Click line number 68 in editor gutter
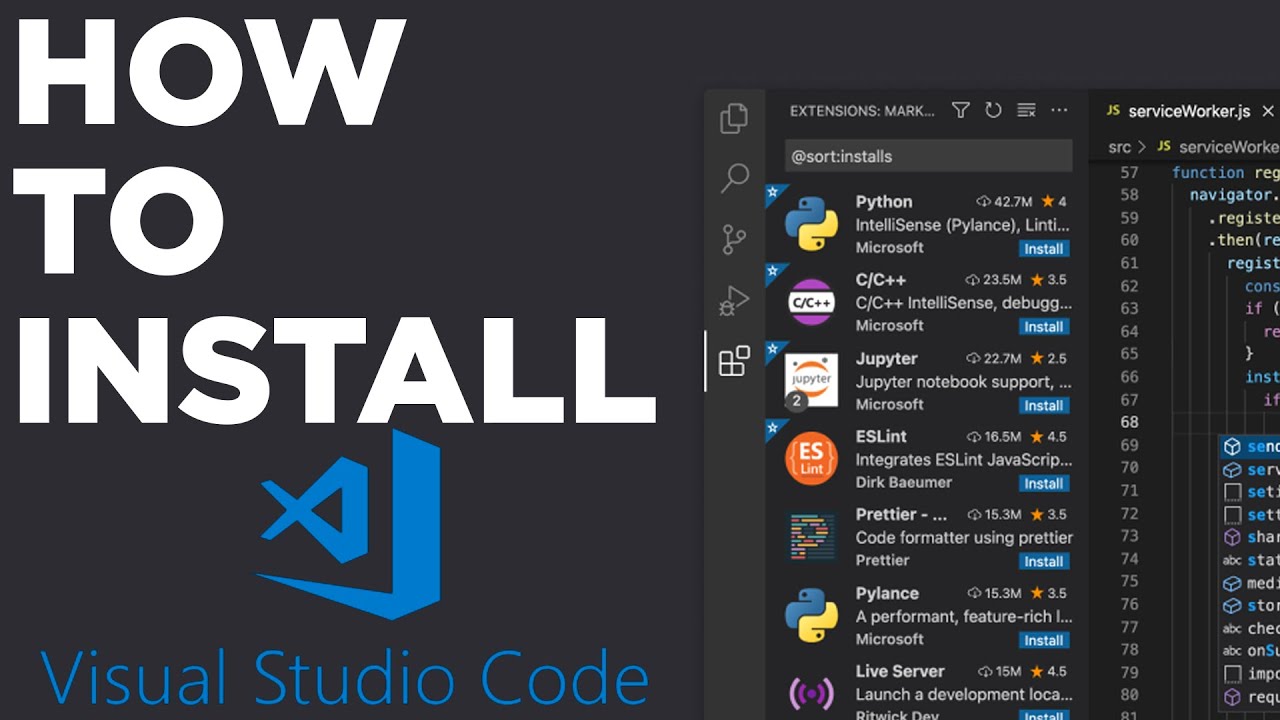The height and width of the screenshot is (720, 1280). pos(1128,422)
